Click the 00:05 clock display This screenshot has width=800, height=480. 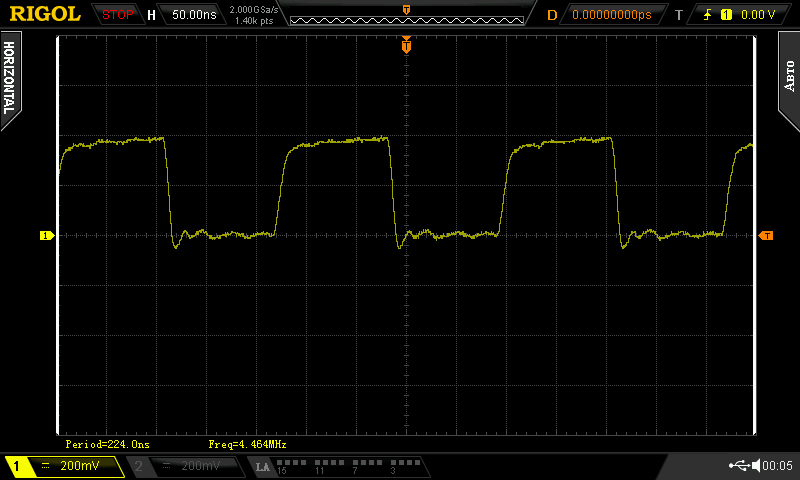tap(778, 466)
